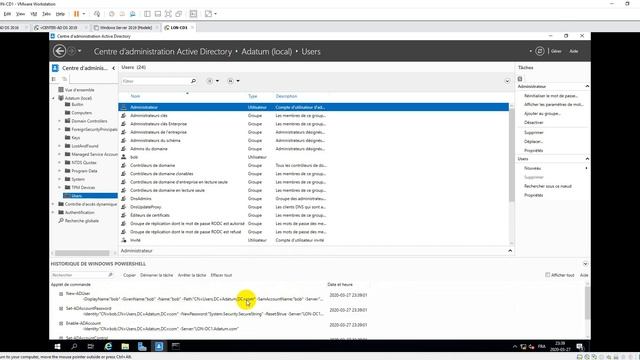Viewport: 640px width, 360px height.
Task: Click Rechercher sous ce nœud task
Action: [x=548, y=186]
